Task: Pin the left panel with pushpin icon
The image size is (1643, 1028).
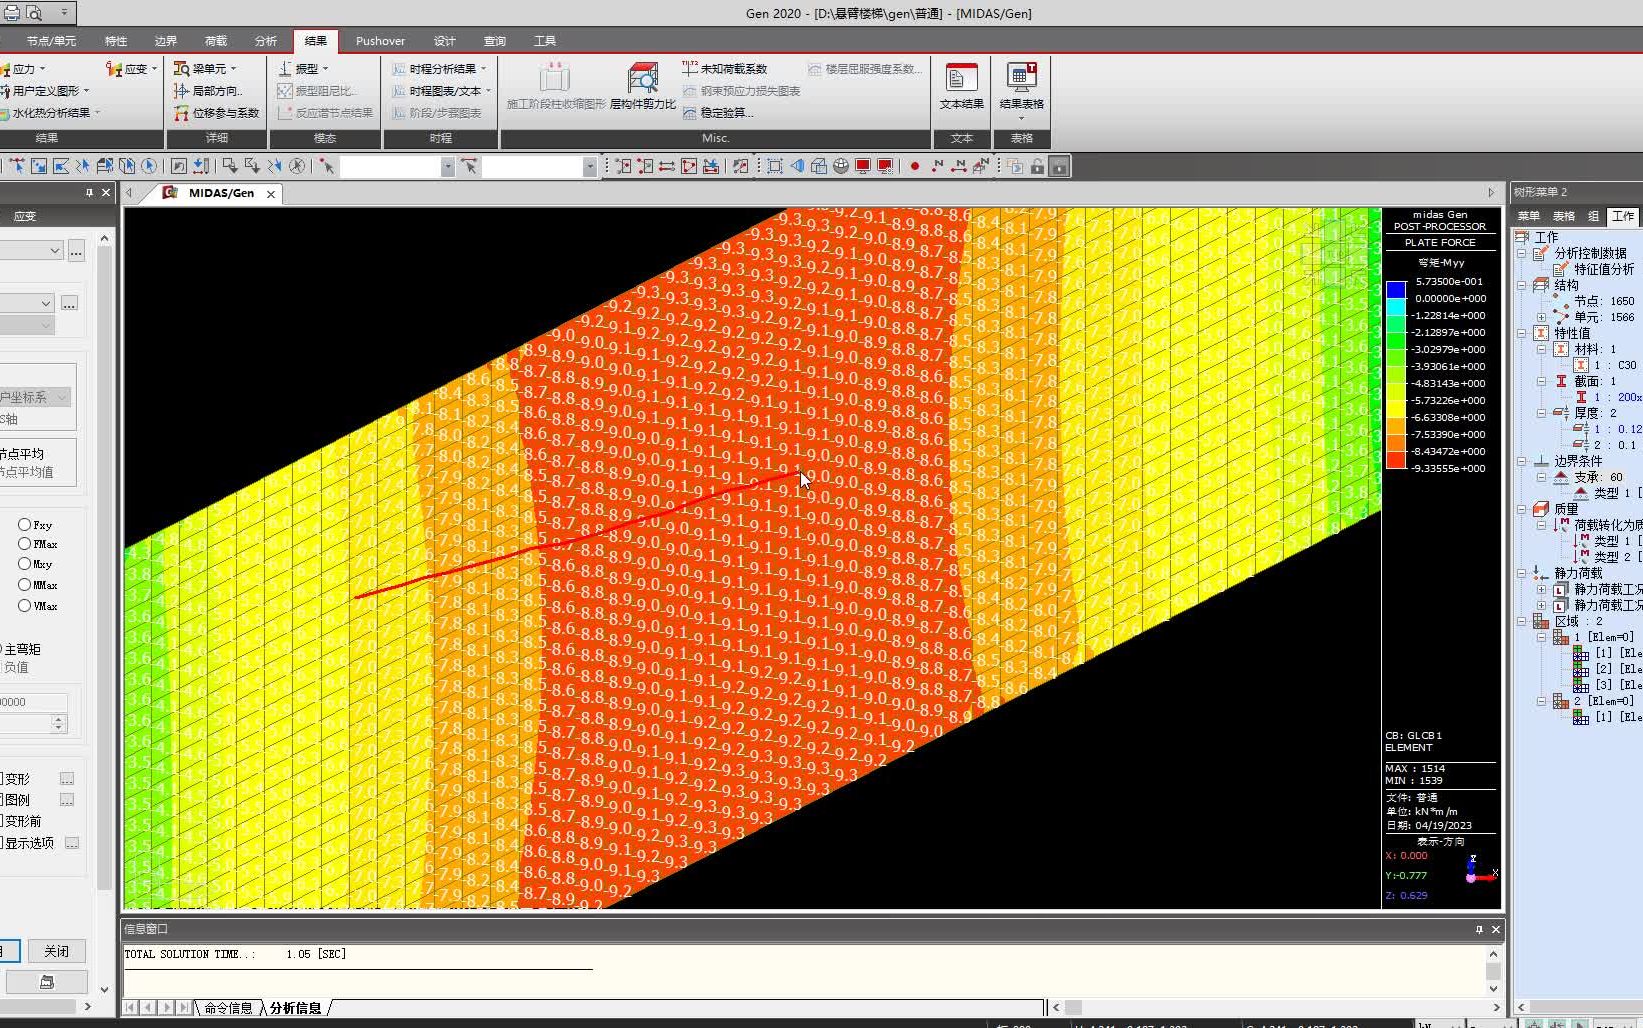Action: pos(89,192)
